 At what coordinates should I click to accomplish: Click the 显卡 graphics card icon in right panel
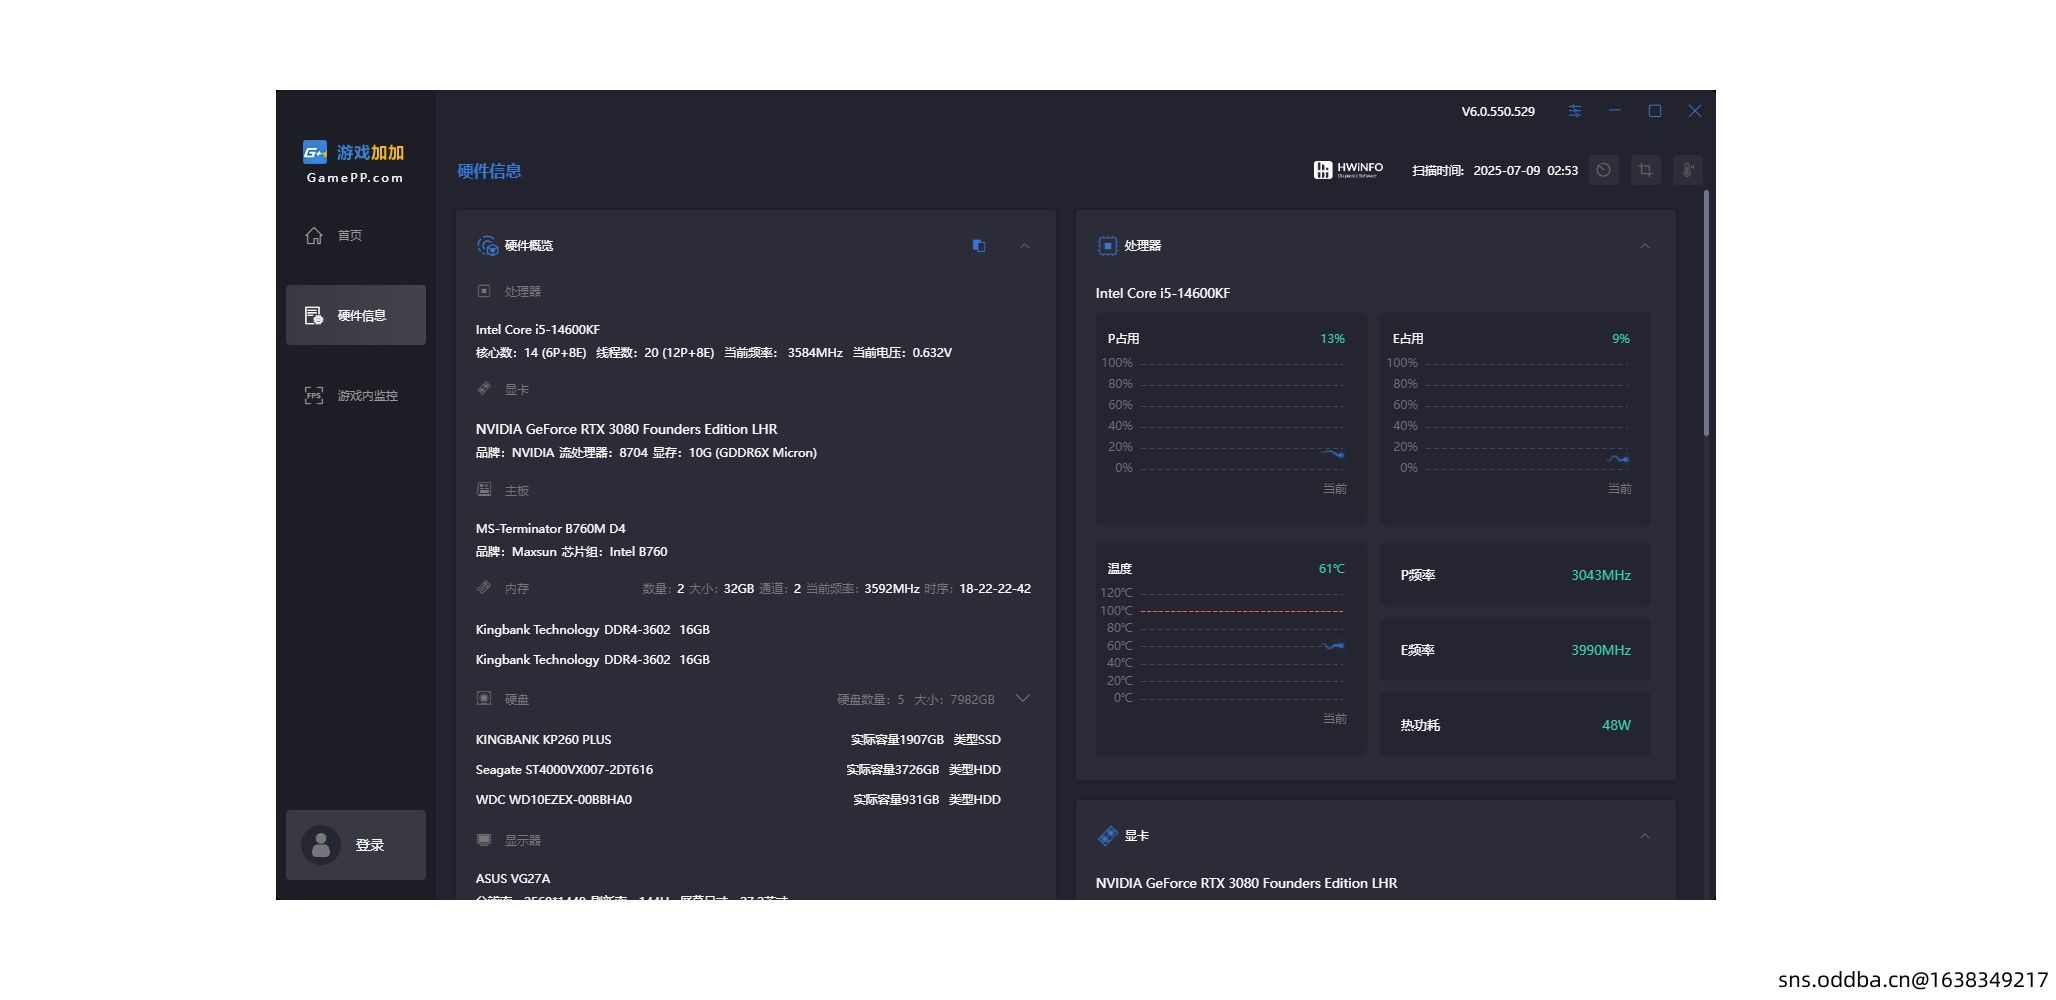coord(1107,836)
